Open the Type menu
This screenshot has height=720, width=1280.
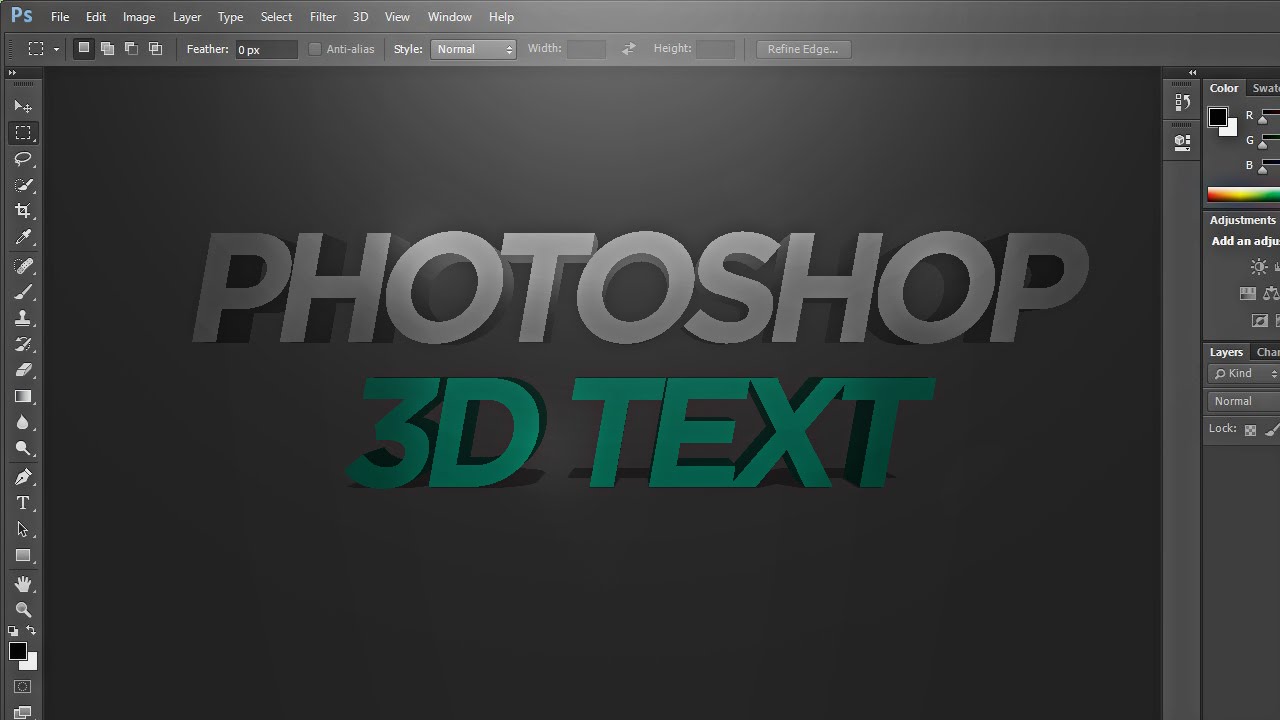pos(230,17)
